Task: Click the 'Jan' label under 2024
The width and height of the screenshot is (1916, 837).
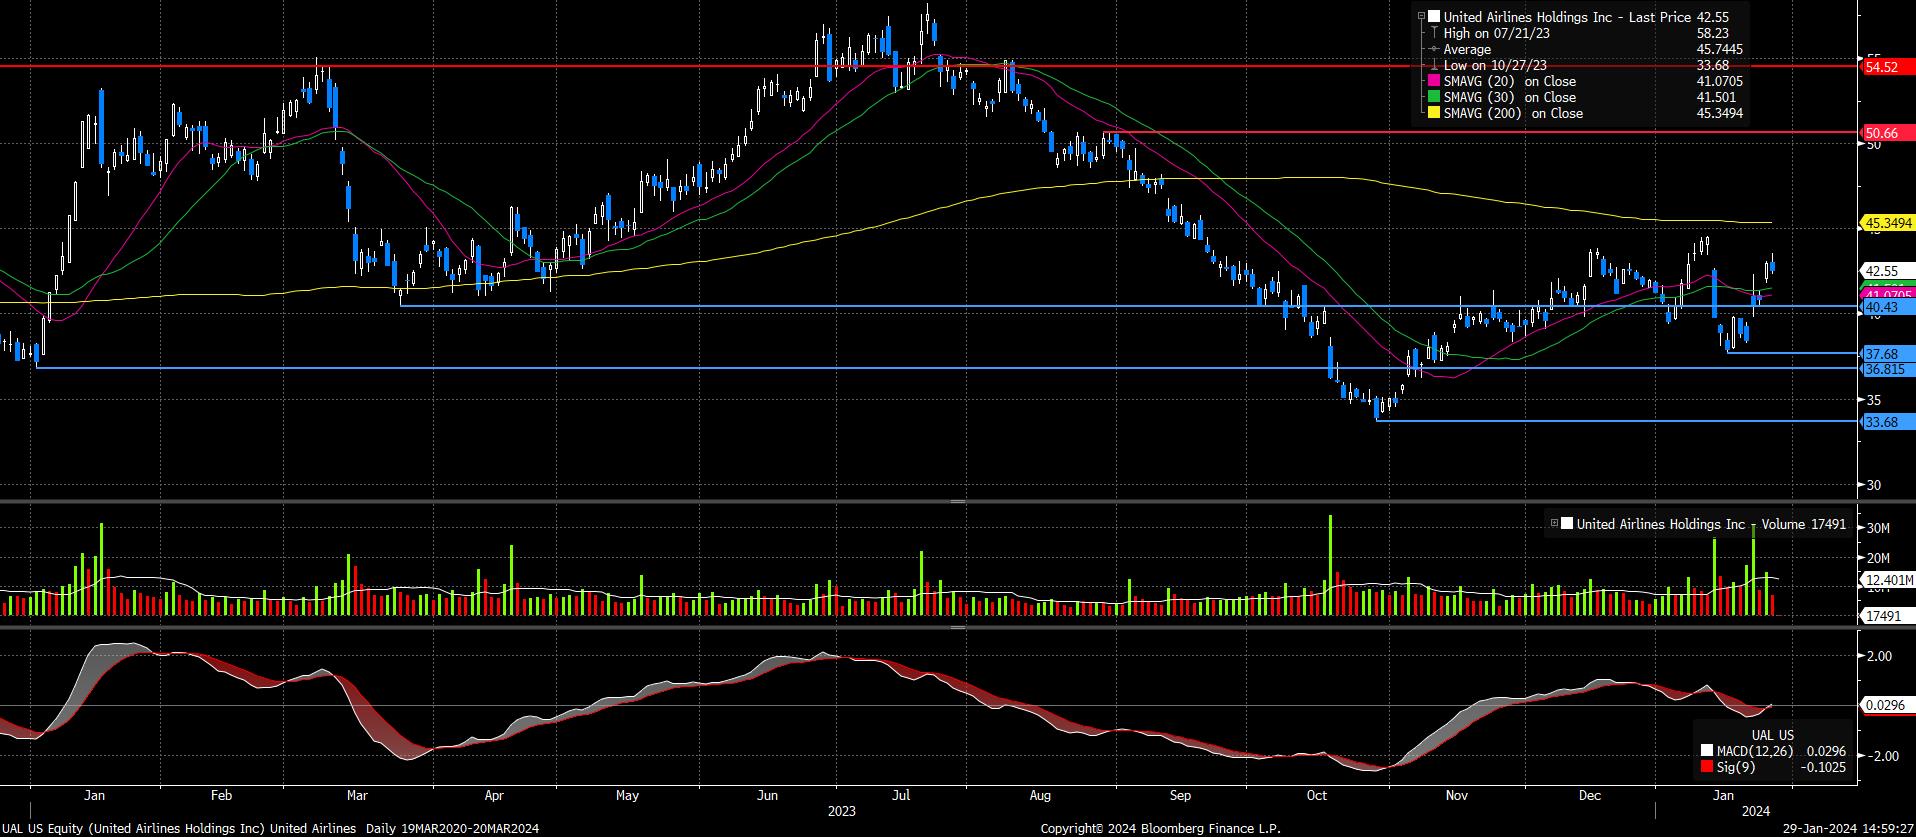Action: click(x=1723, y=796)
